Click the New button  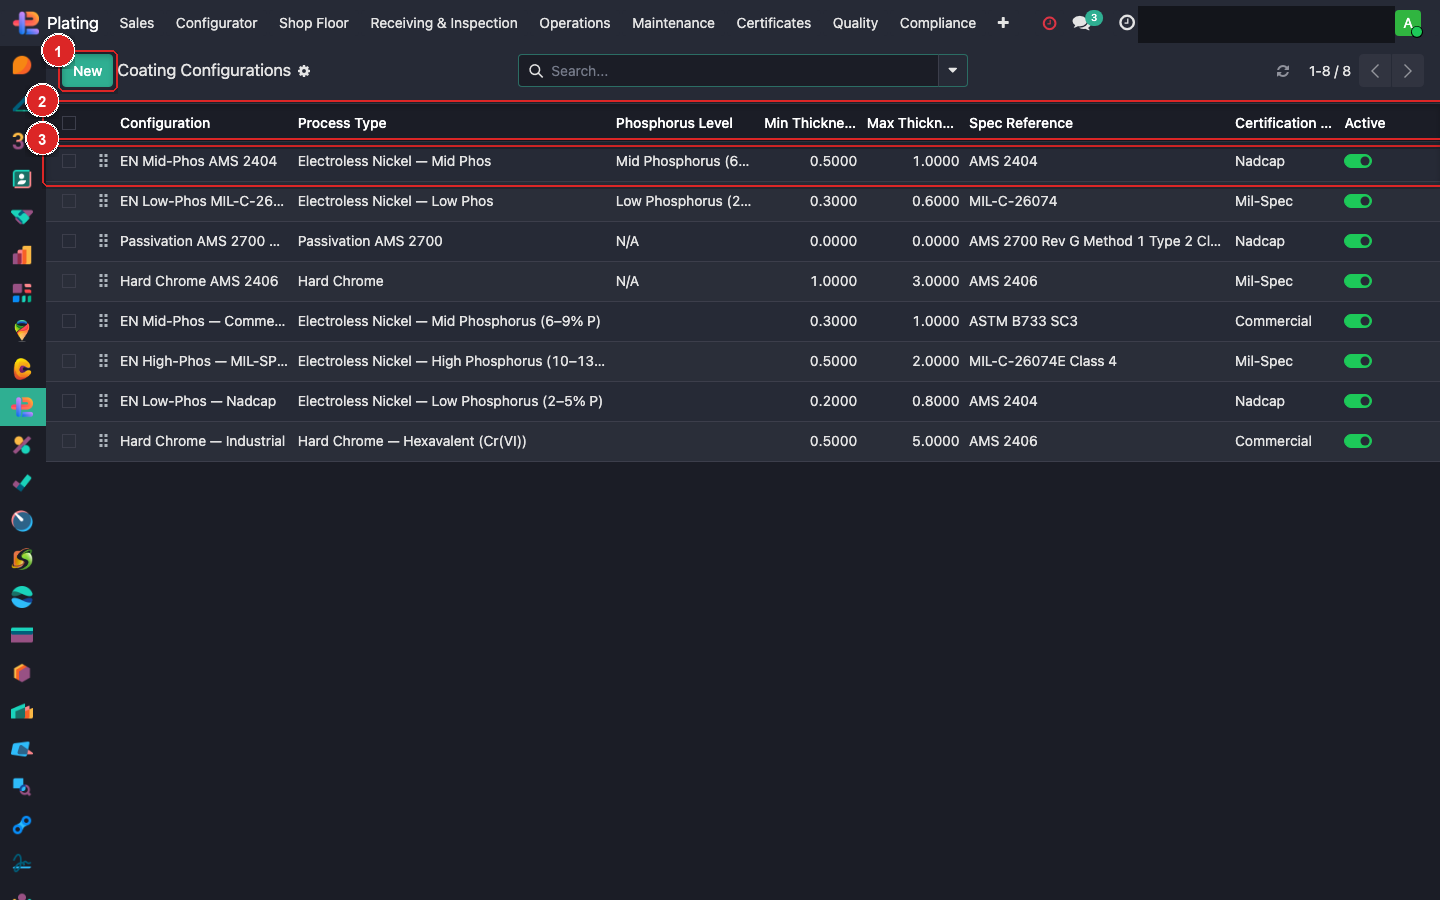[88, 71]
